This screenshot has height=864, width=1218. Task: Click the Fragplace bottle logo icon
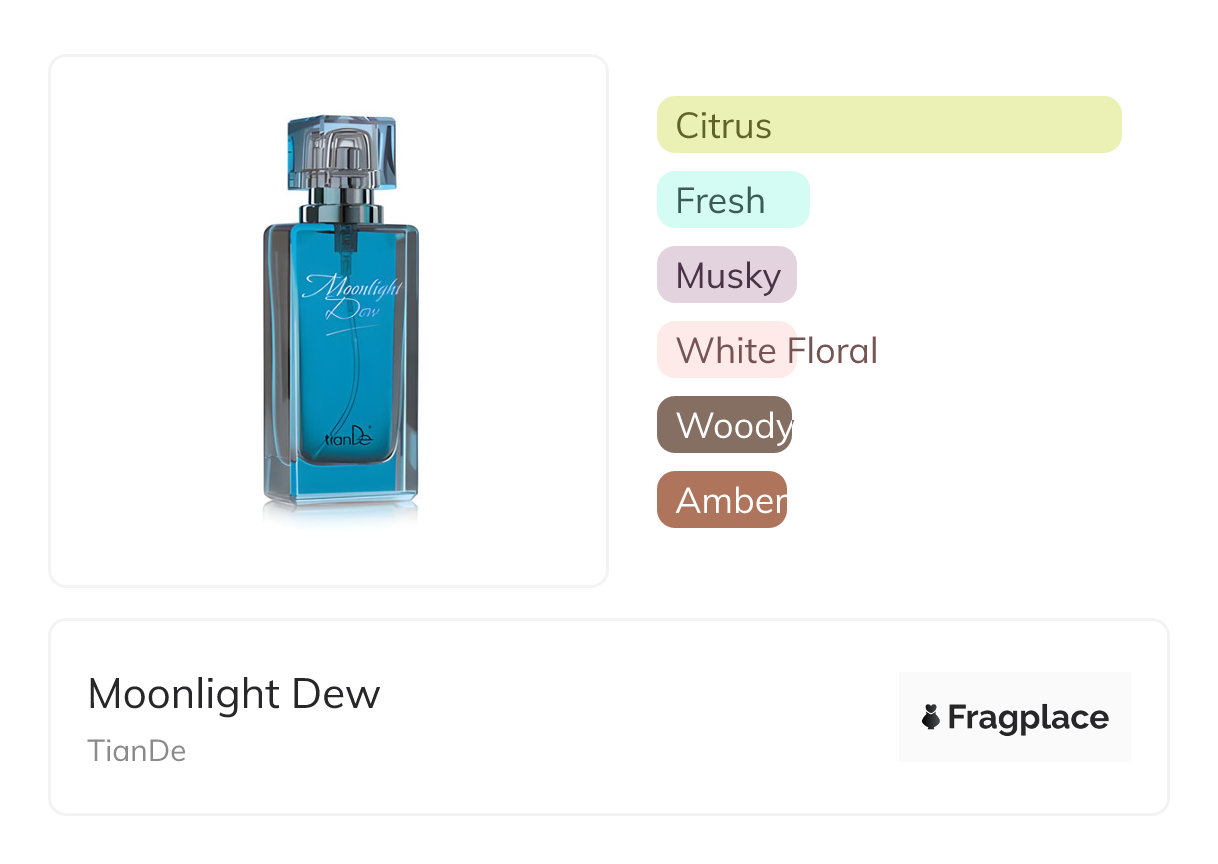click(x=931, y=717)
